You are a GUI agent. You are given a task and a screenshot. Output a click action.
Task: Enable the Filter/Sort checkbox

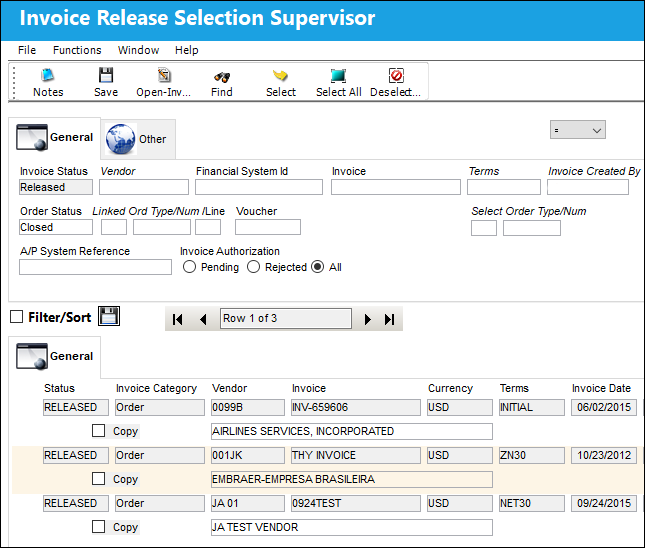(16, 317)
